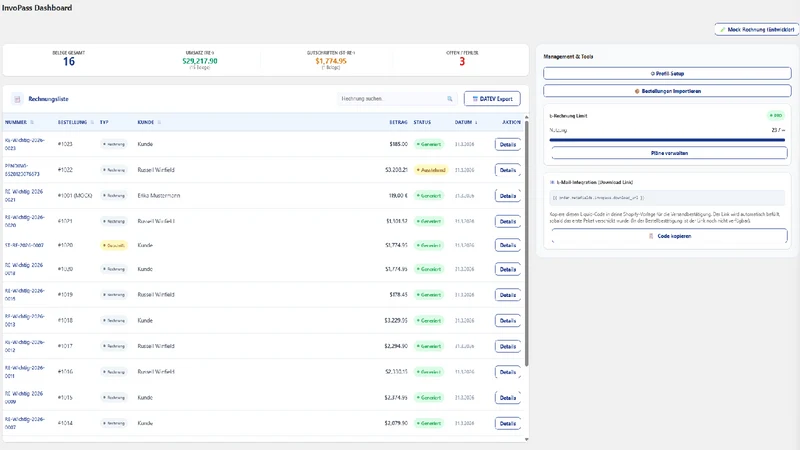Click the icon in Bestellungen importieren
This screenshot has width=800, height=450.
637,91
